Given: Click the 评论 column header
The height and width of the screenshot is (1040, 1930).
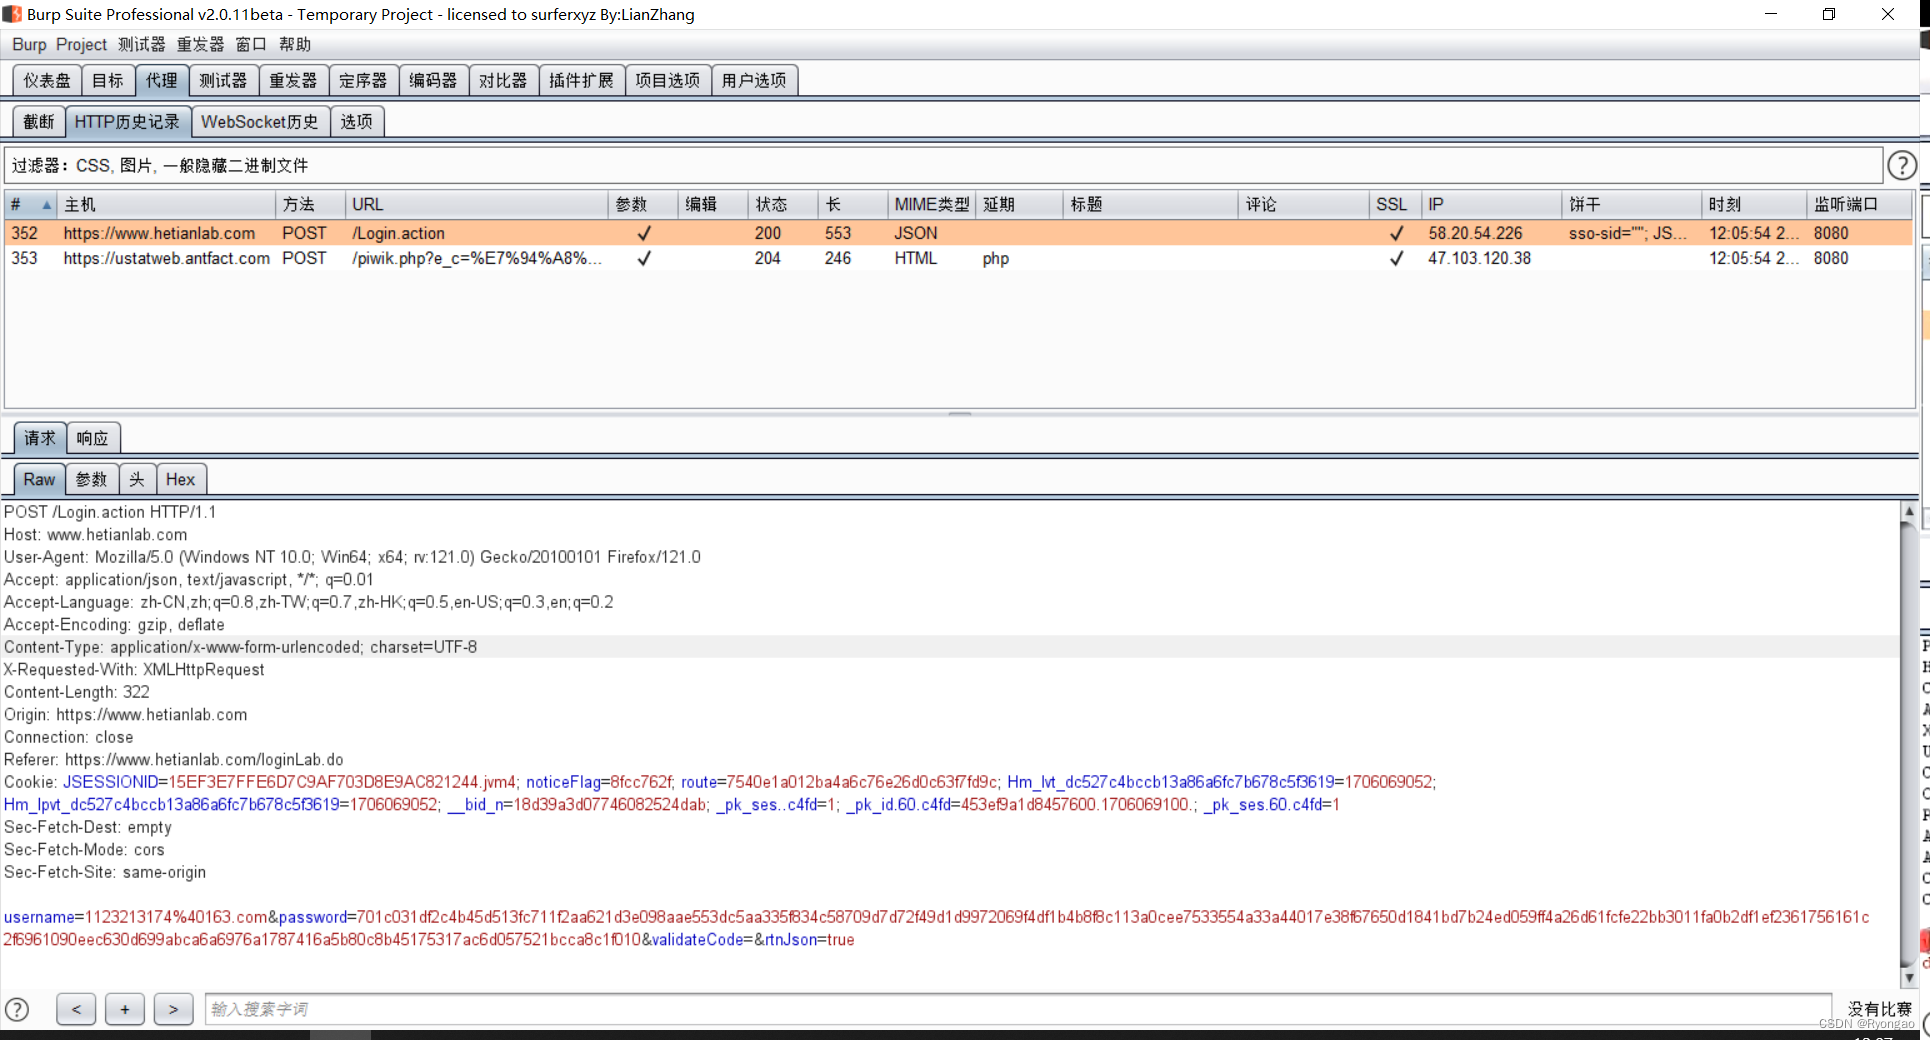Looking at the screenshot, I should coord(1303,204).
